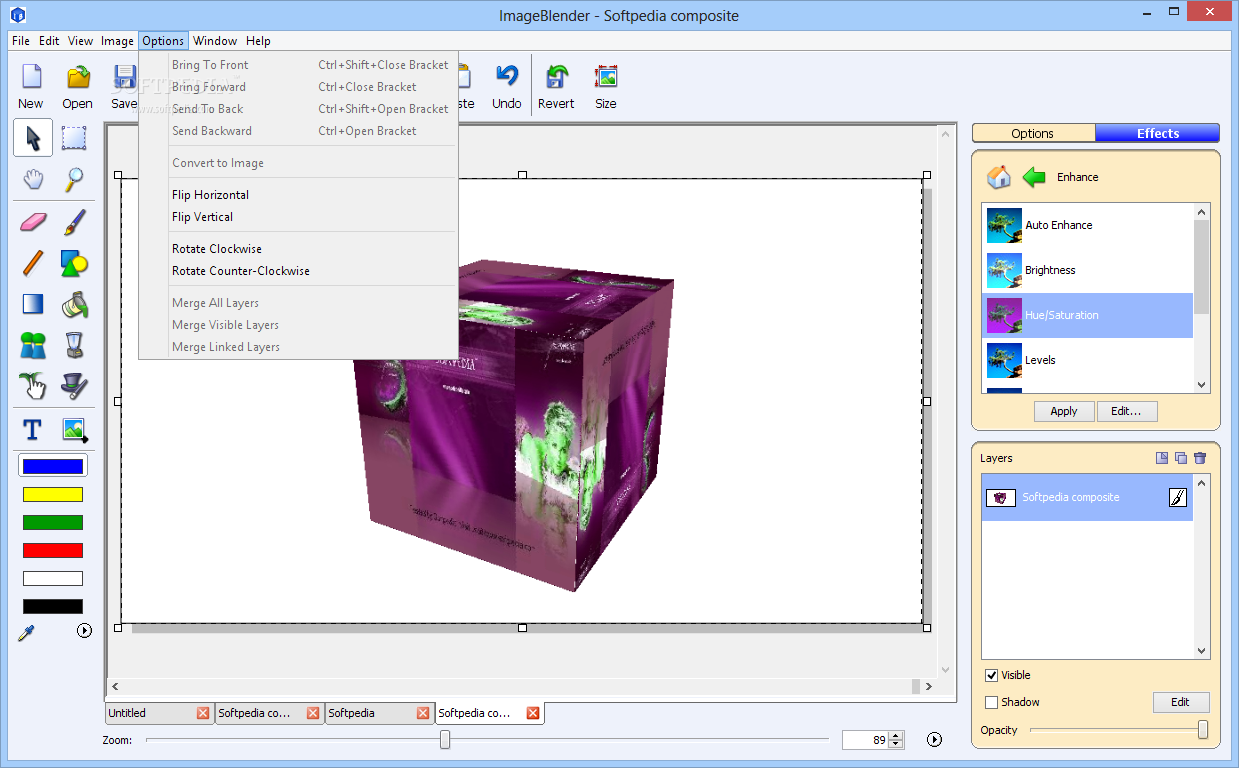
Task: Click the layers list scroll up arrow
Action: click(1202, 482)
